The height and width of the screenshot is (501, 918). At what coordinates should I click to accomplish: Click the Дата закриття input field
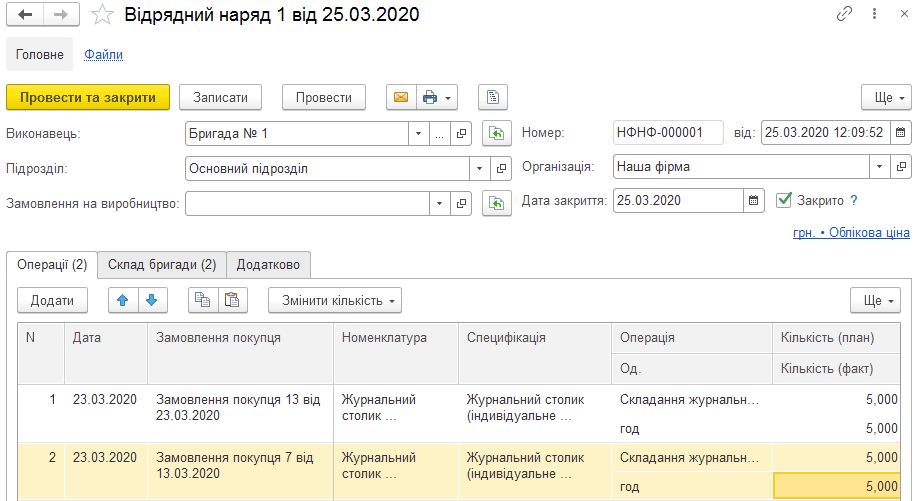(x=678, y=201)
